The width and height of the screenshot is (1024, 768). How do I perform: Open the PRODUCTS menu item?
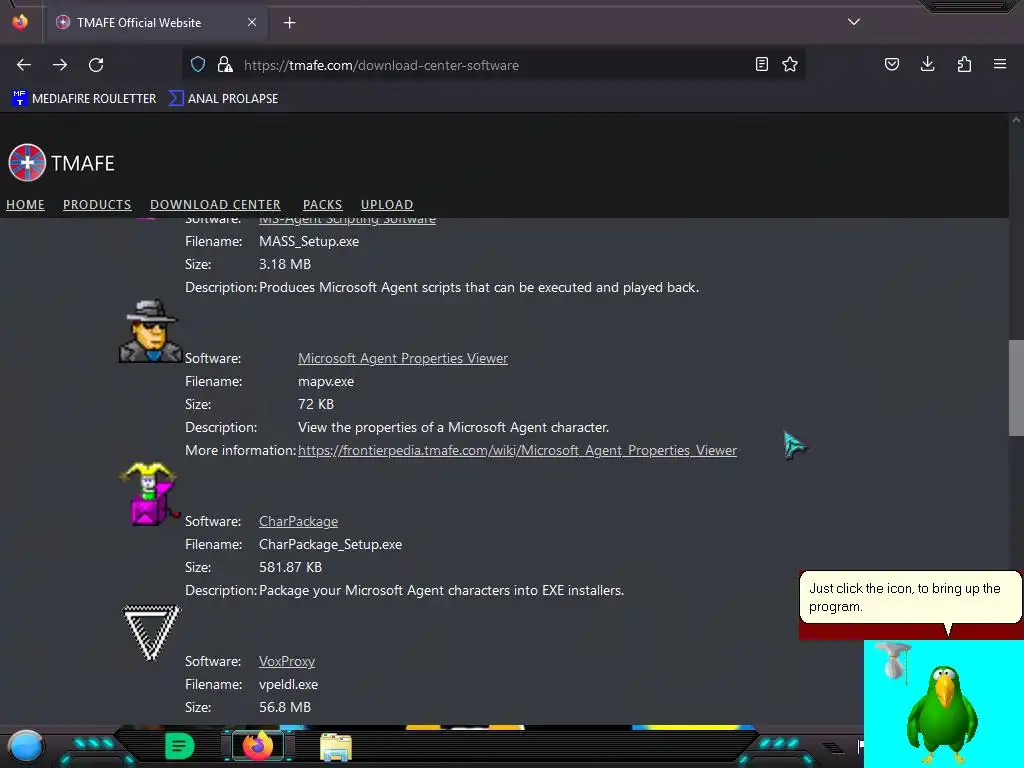97,204
